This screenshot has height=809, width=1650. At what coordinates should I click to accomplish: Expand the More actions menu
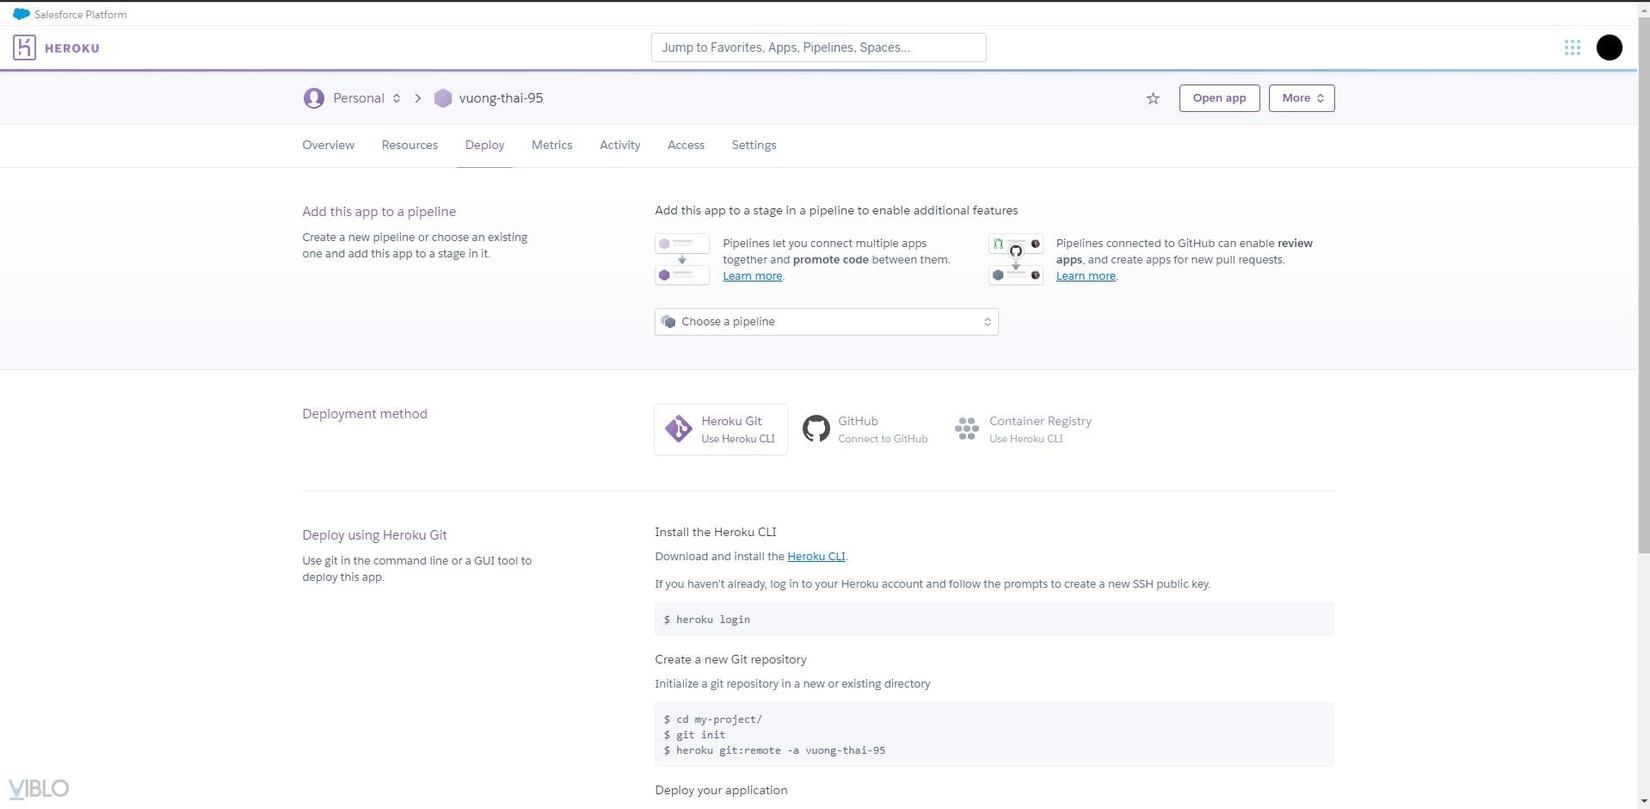(x=1301, y=98)
